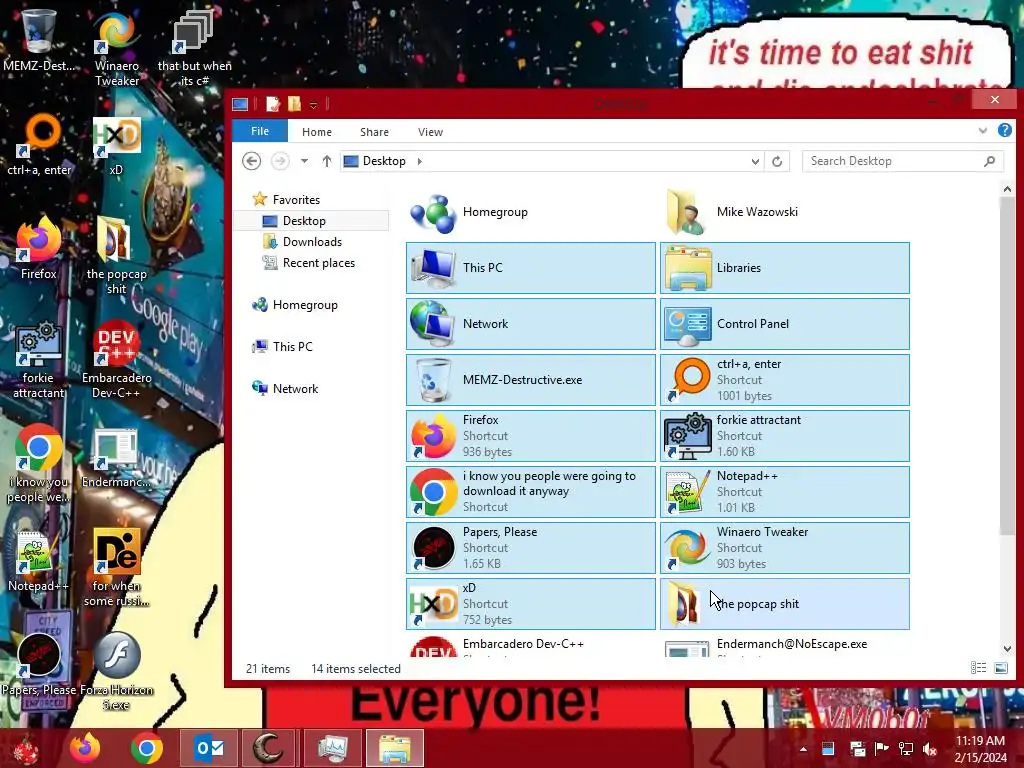
Task: Select the xD shortcut tile
Action: click(x=530, y=604)
